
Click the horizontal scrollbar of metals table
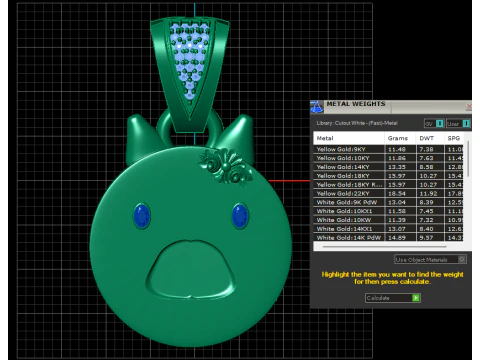[385, 247]
